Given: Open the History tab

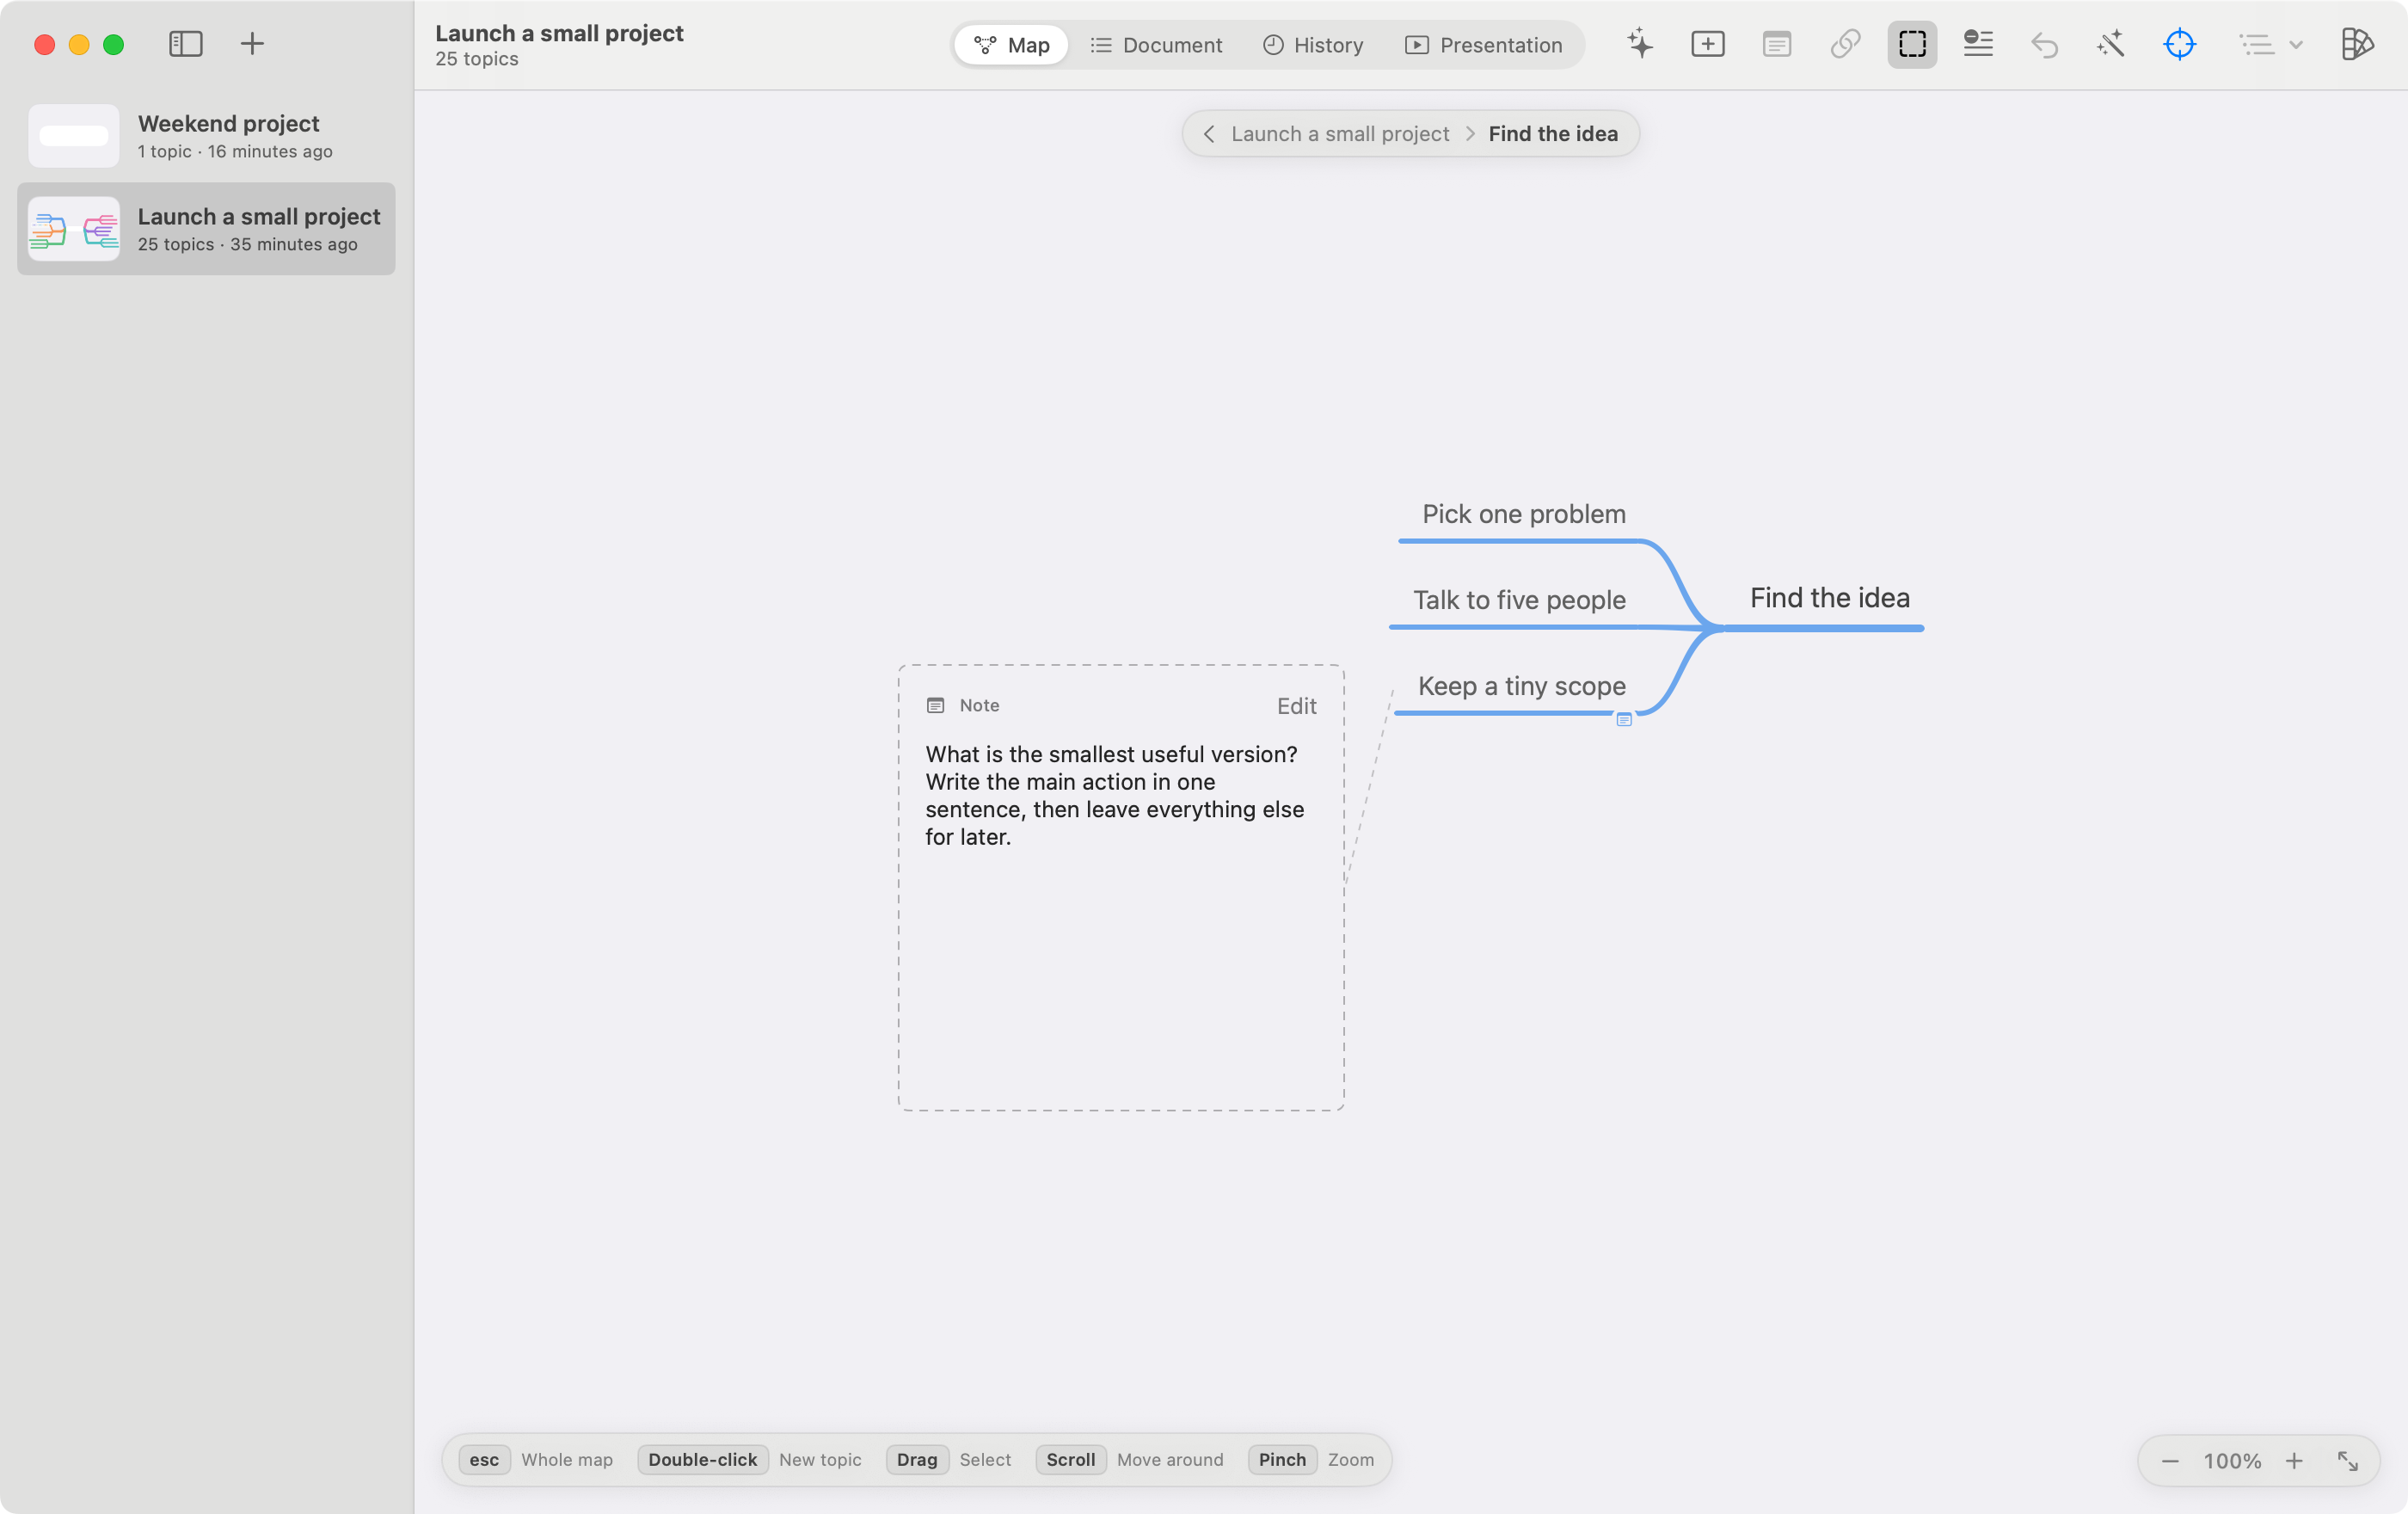Looking at the screenshot, I should 1313,45.
